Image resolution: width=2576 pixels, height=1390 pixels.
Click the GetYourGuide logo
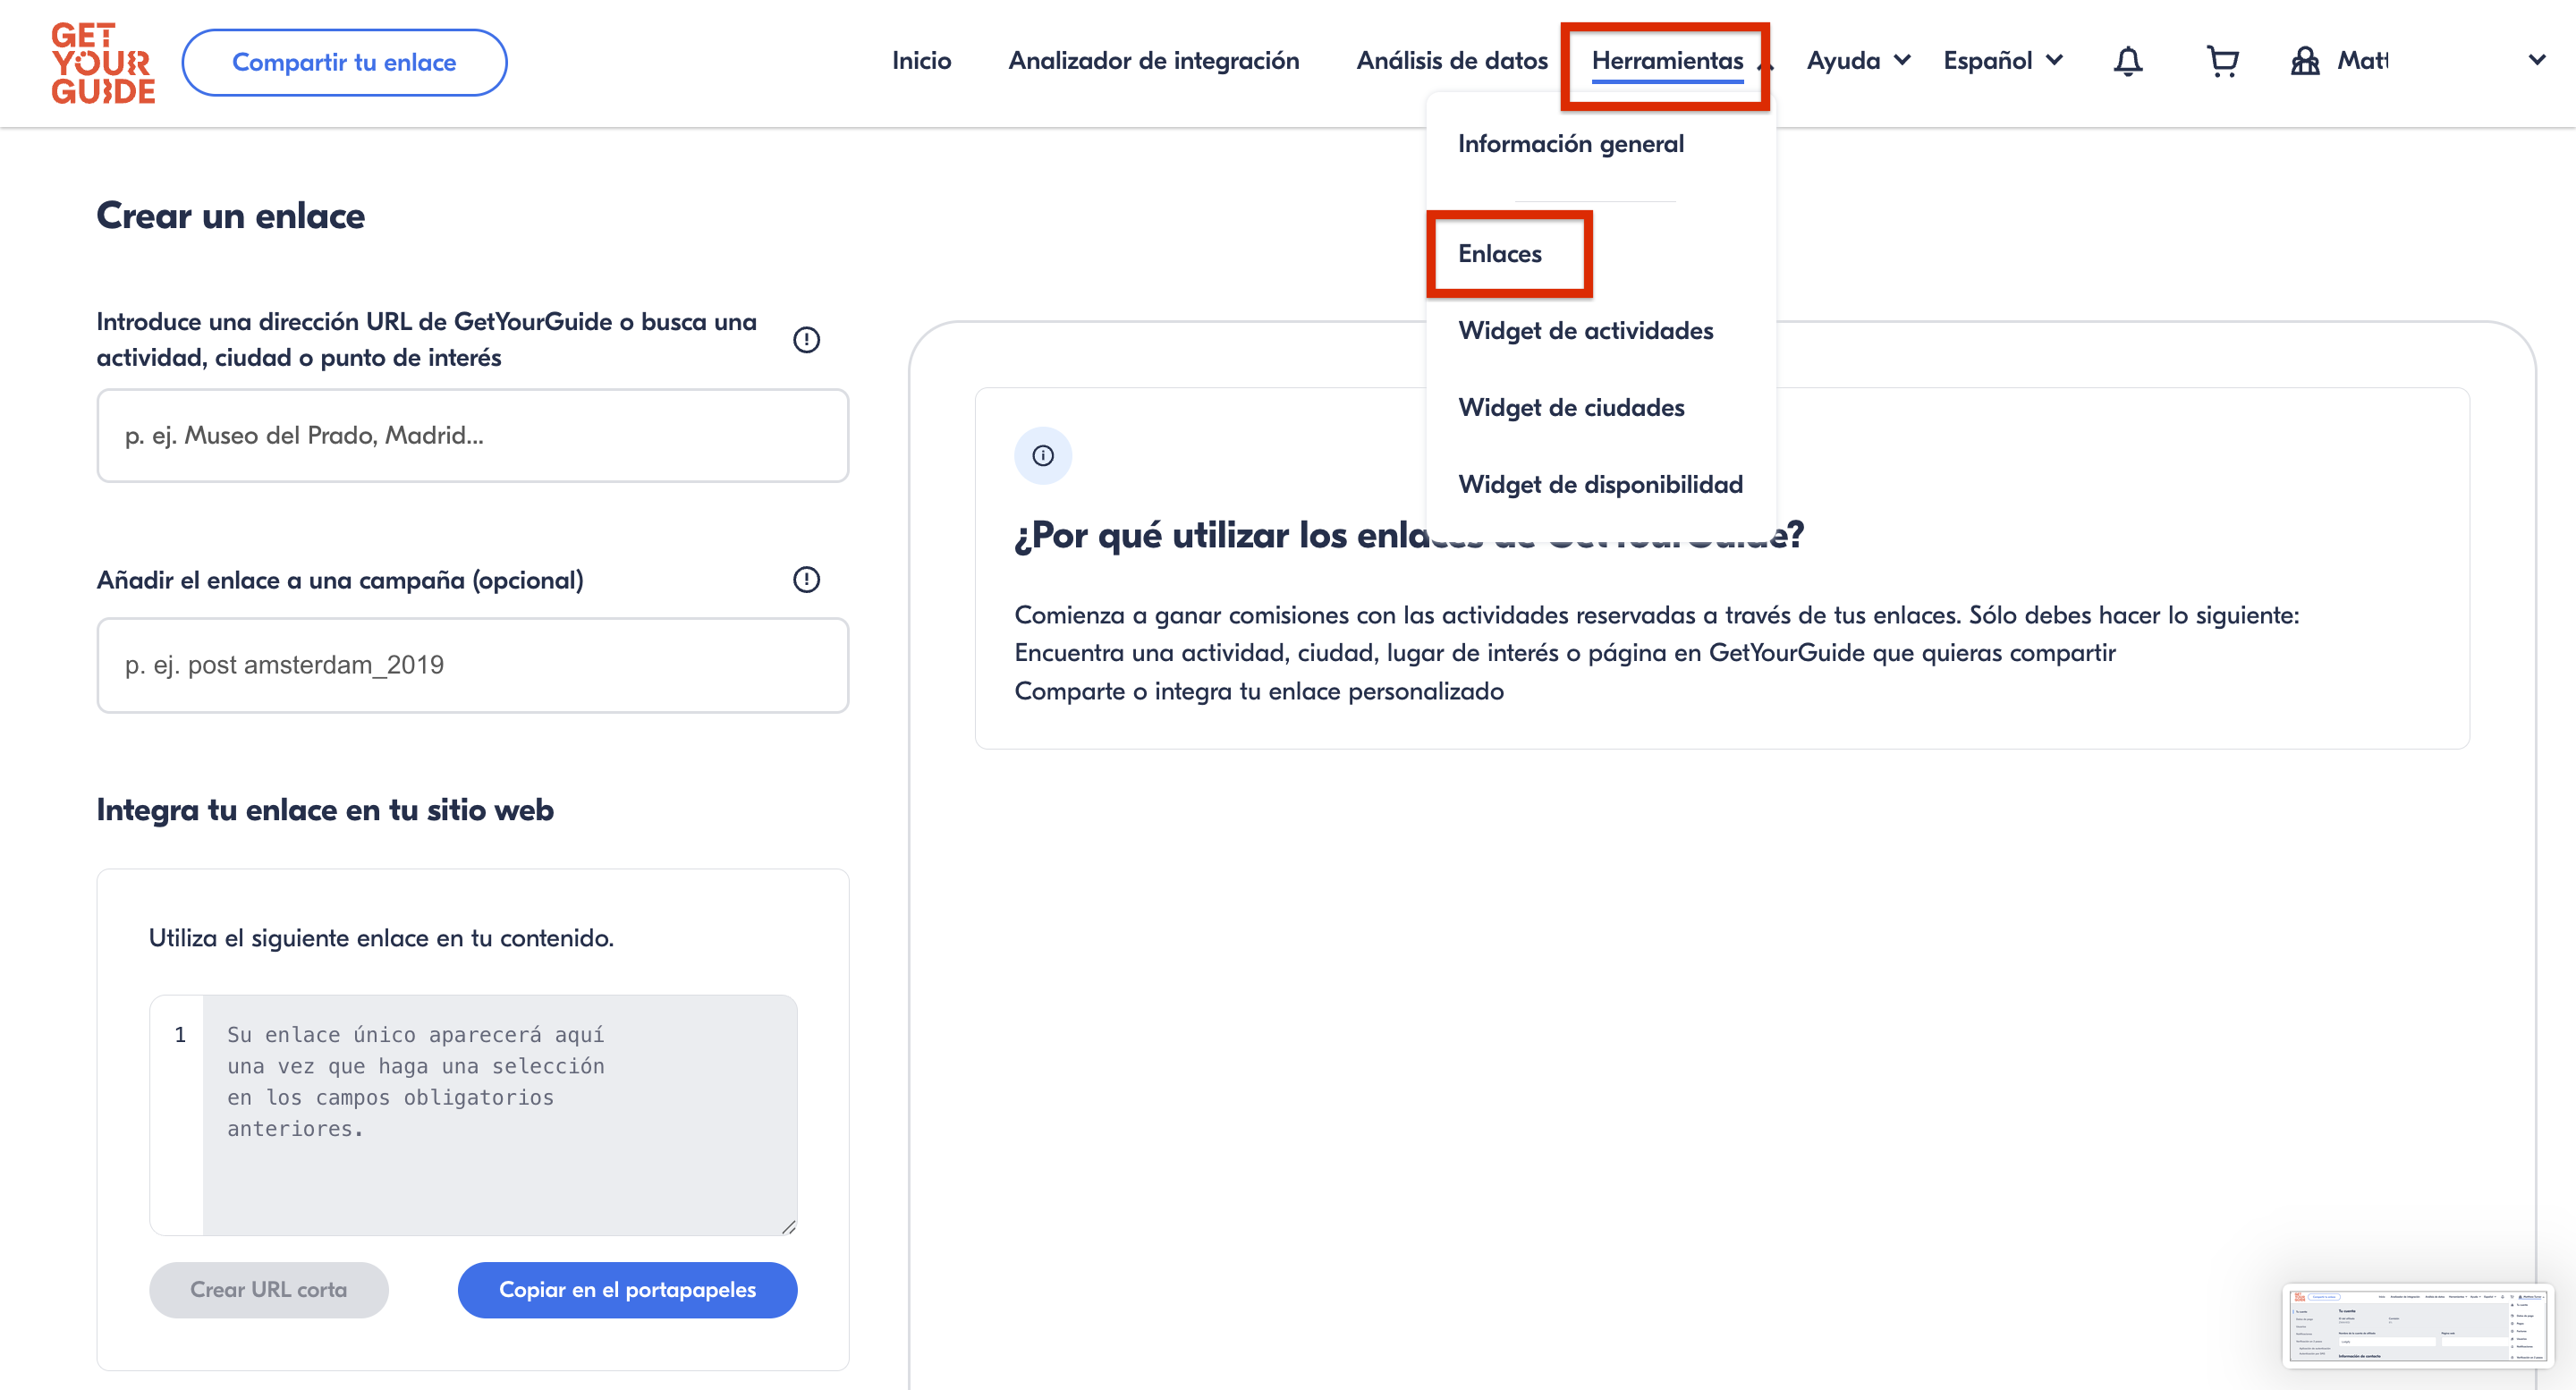103,63
